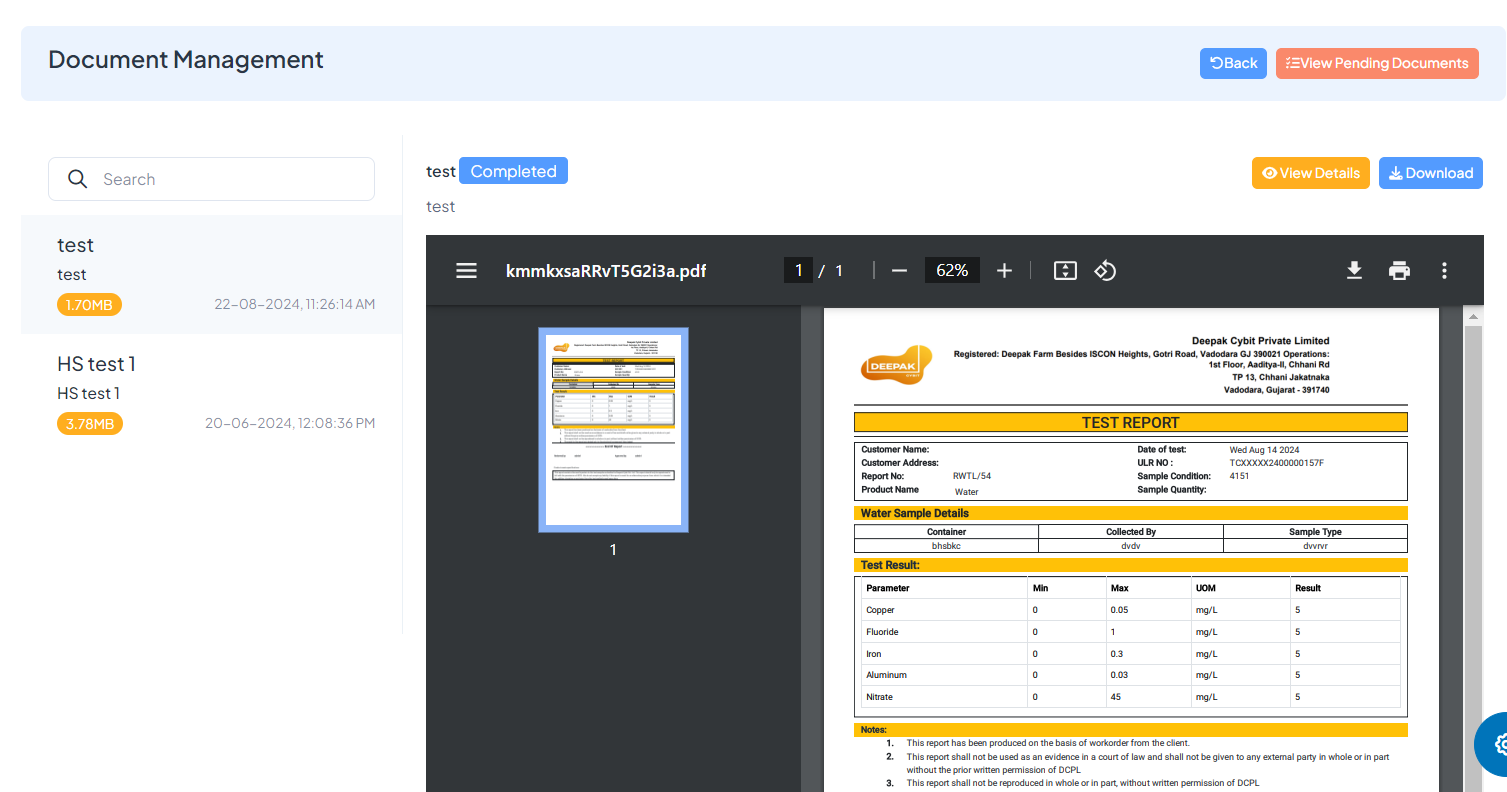Click the Completed status badge

click(513, 170)
